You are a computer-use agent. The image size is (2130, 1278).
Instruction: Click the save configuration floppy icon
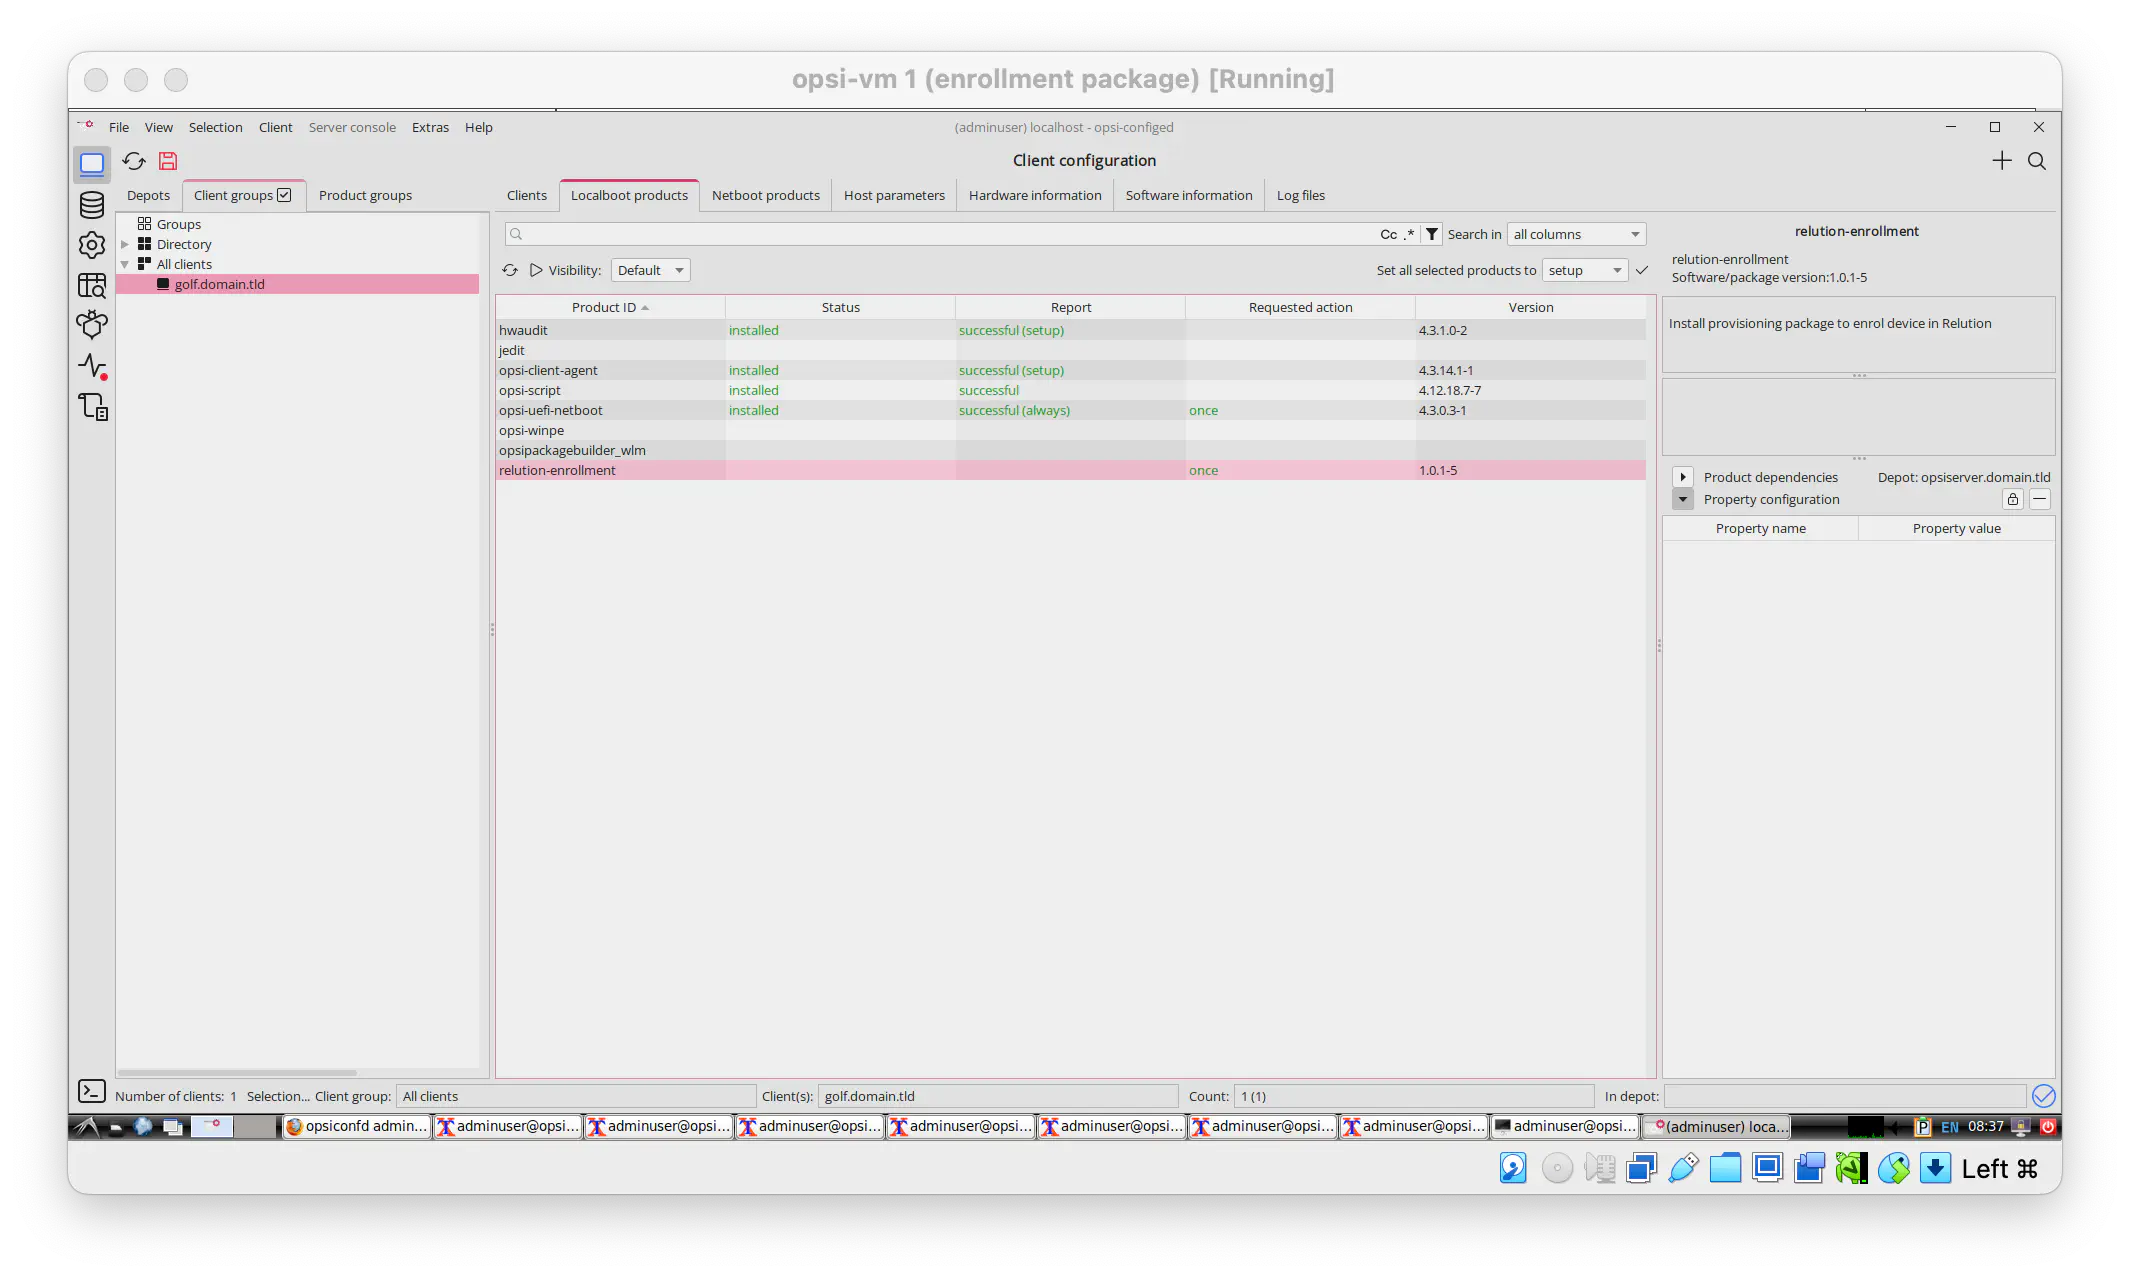coord(168,161)
